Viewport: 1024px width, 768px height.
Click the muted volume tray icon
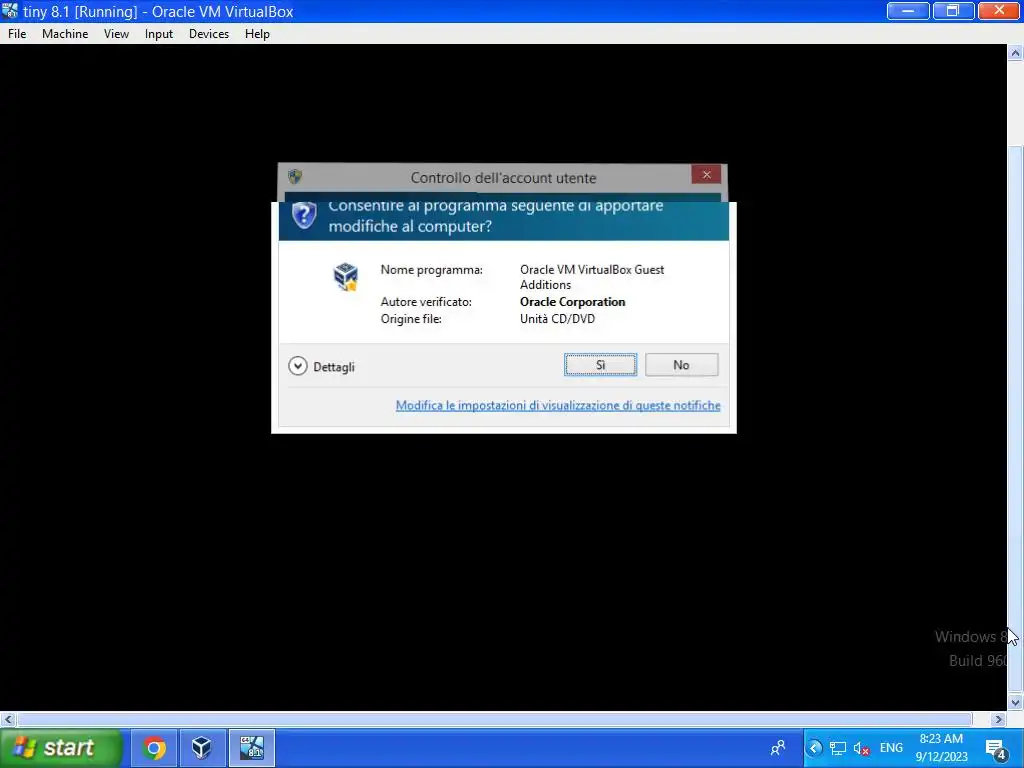(x=861, y=748)
